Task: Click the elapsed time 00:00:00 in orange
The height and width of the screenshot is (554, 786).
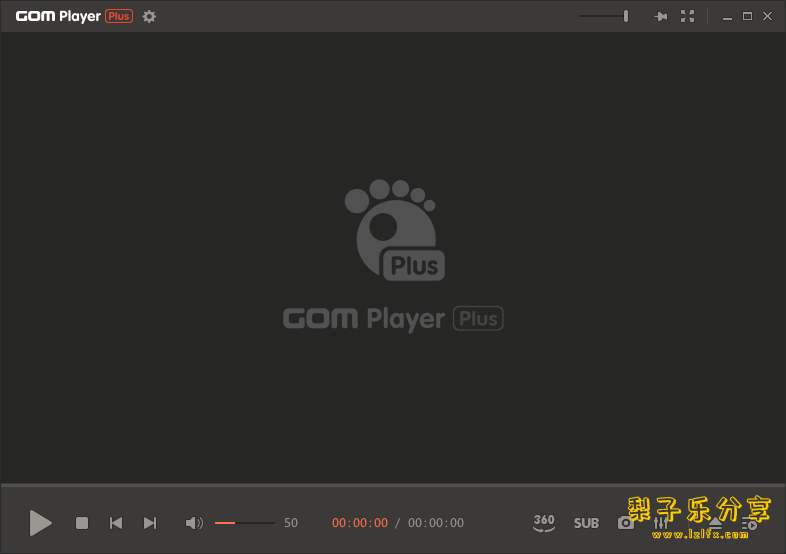Action: [x=360, y=523]
